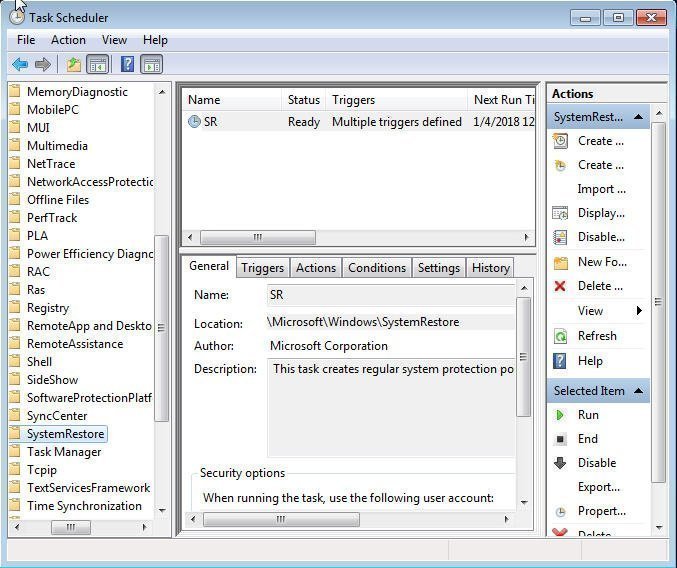
Task: Open the Action menu
Action: [68, 40]
